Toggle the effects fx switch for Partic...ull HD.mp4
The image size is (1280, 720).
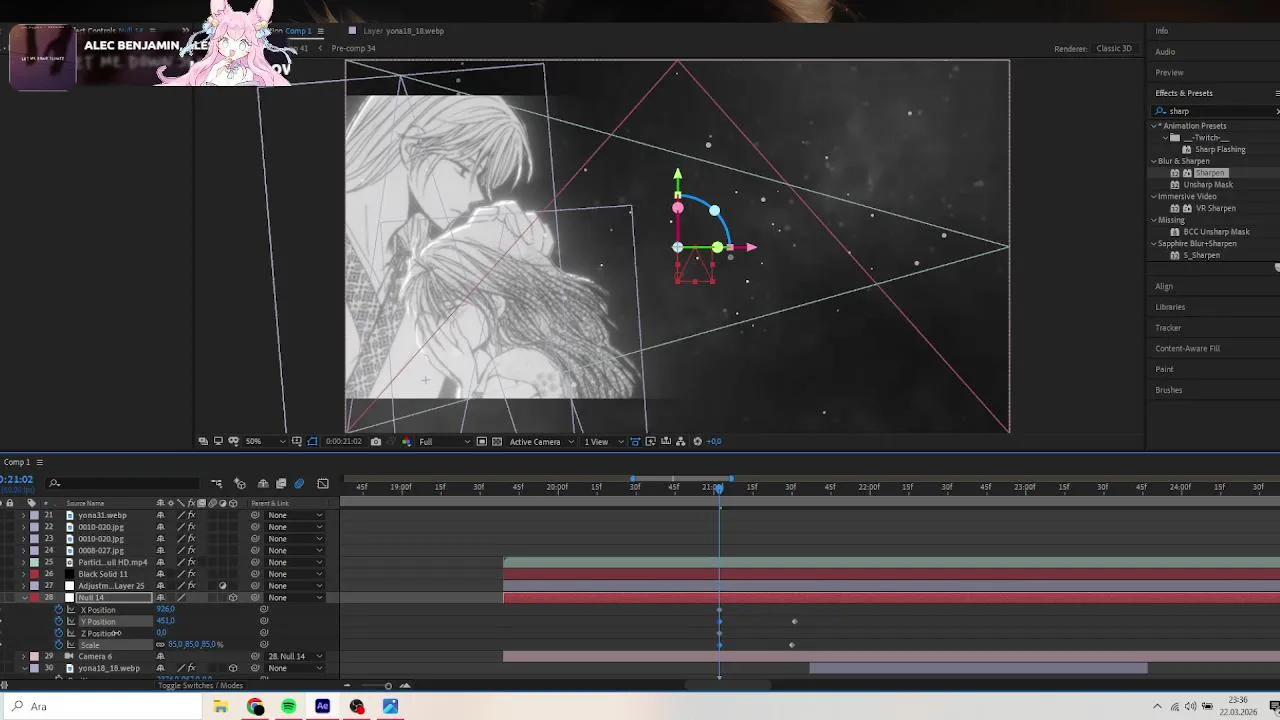pyautogui.click(x=191, y=562)
